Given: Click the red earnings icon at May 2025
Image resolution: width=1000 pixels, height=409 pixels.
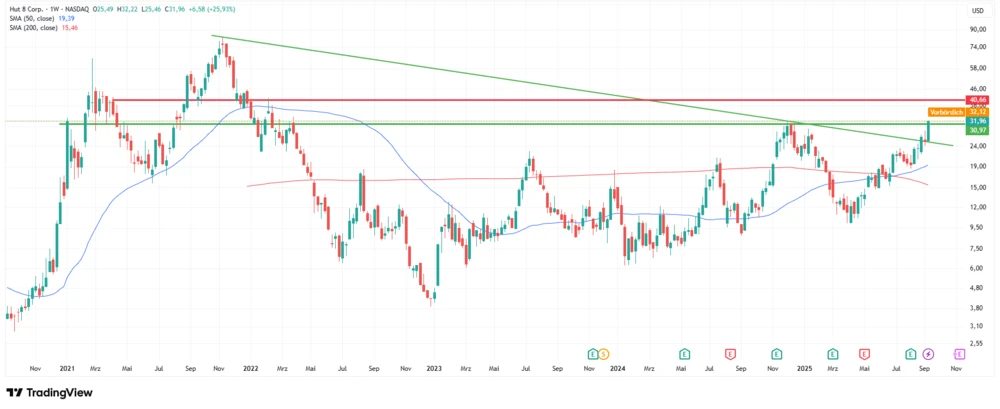Looking at the screenshot, I should coord(864,354).
